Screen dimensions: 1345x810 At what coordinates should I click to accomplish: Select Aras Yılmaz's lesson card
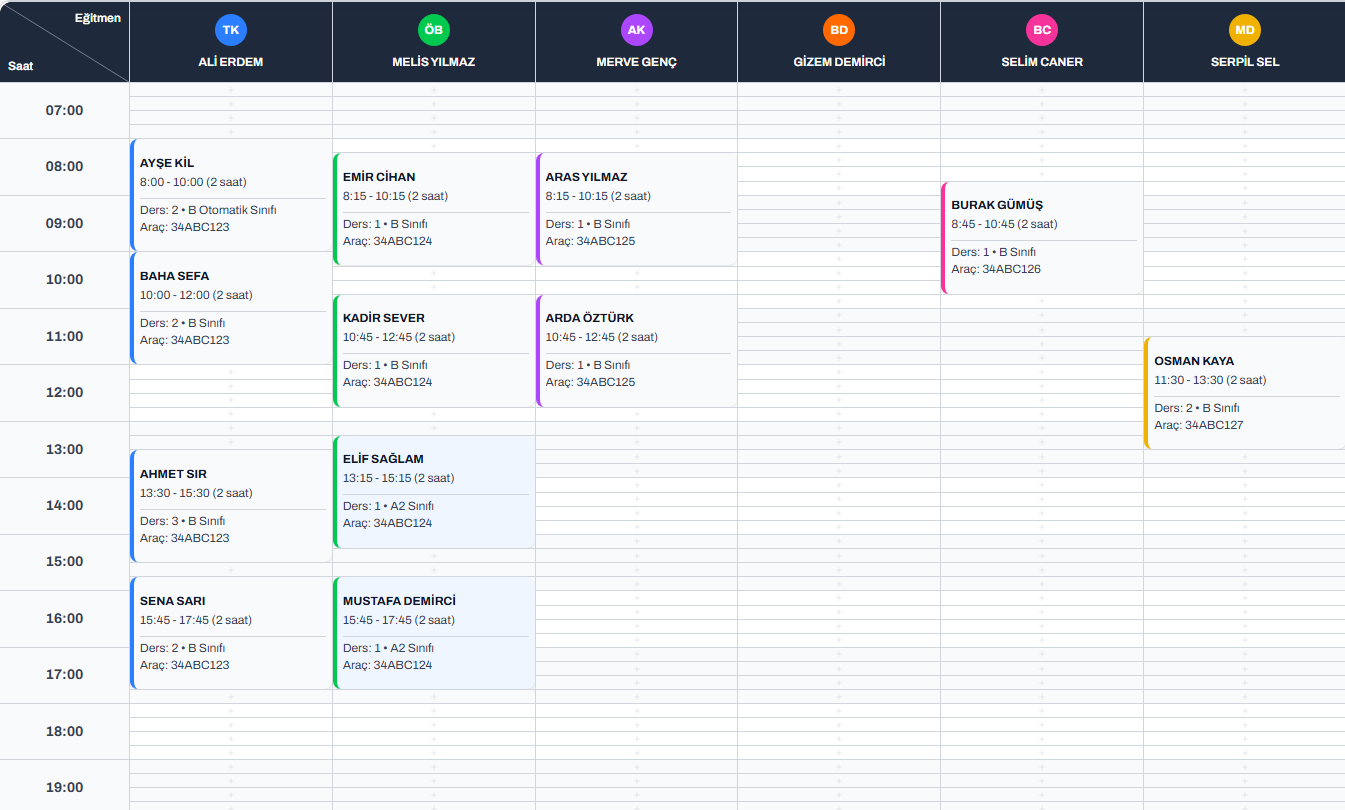(637, 208)
